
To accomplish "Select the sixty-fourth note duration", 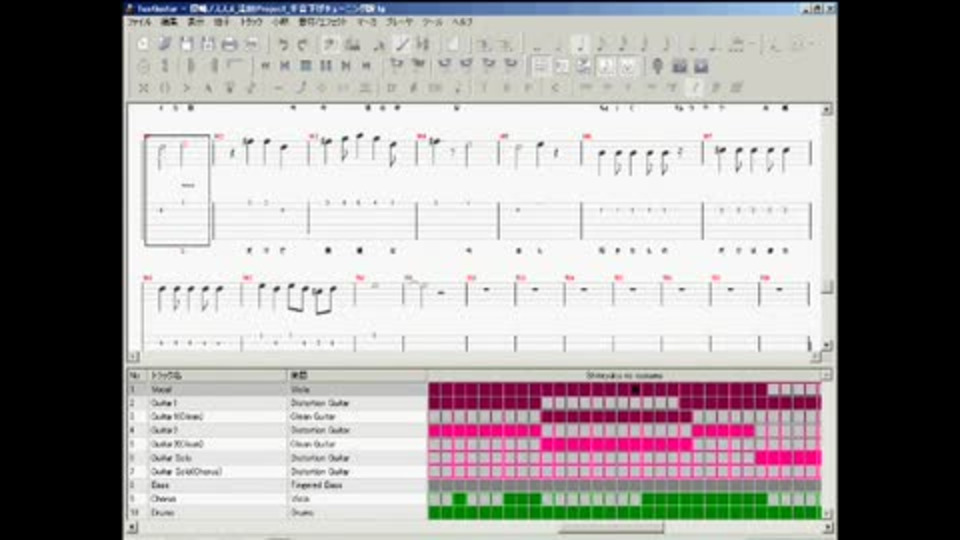I will [666, 44].
